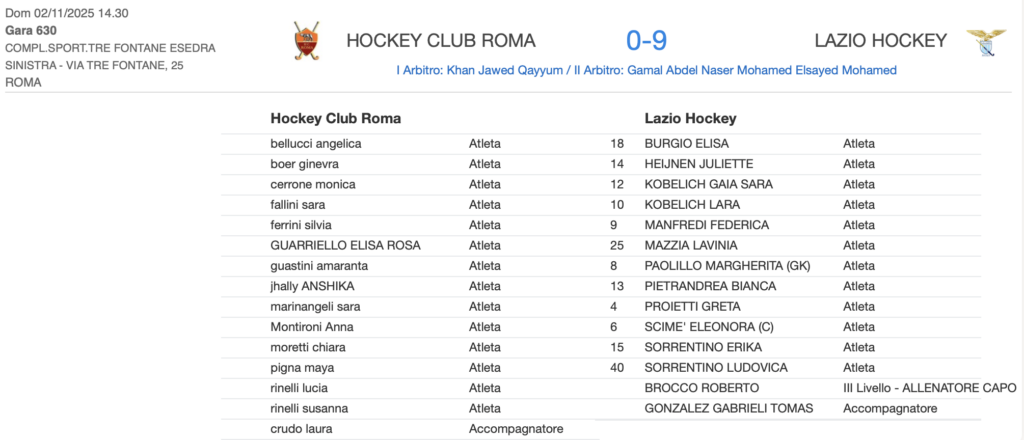Click the Hockey Club Roma roster heading
Image resolution: width=1024 pixels, height=440 pixels.
(x=336, y=119)
